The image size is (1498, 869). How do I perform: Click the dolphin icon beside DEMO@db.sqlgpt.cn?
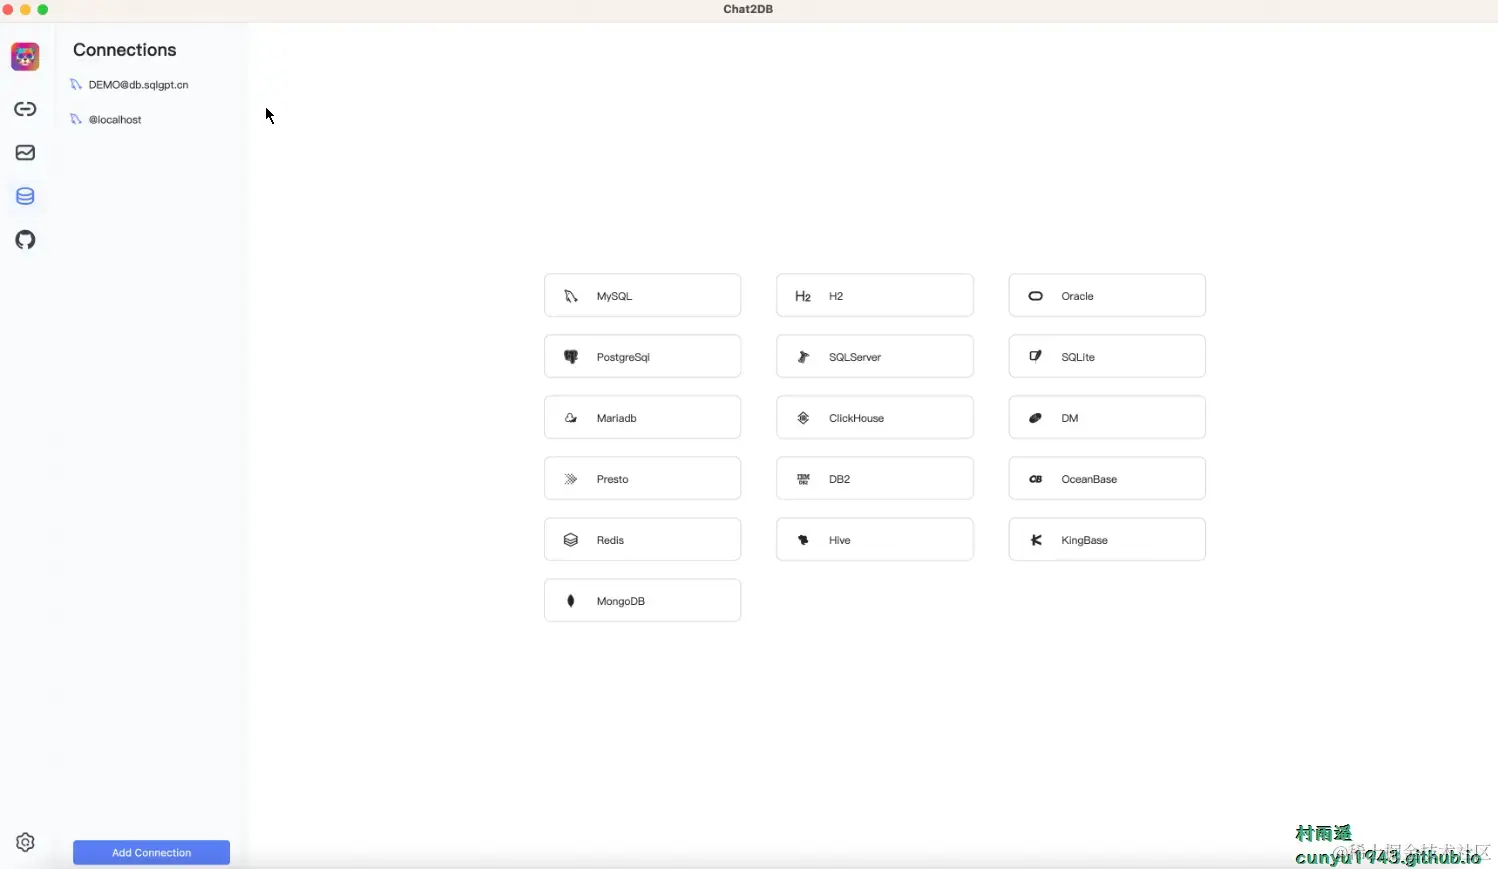75,85
